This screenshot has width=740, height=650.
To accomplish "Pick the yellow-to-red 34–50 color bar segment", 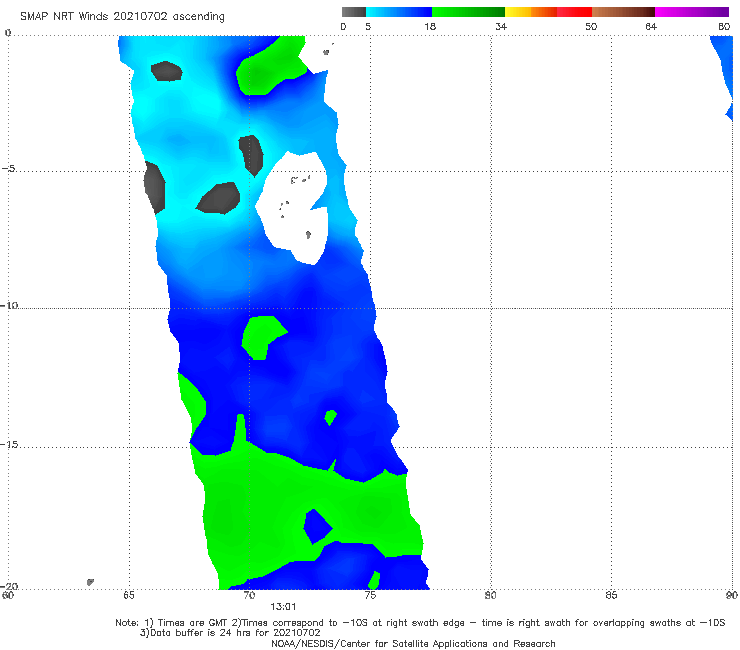I will point(548,12).
